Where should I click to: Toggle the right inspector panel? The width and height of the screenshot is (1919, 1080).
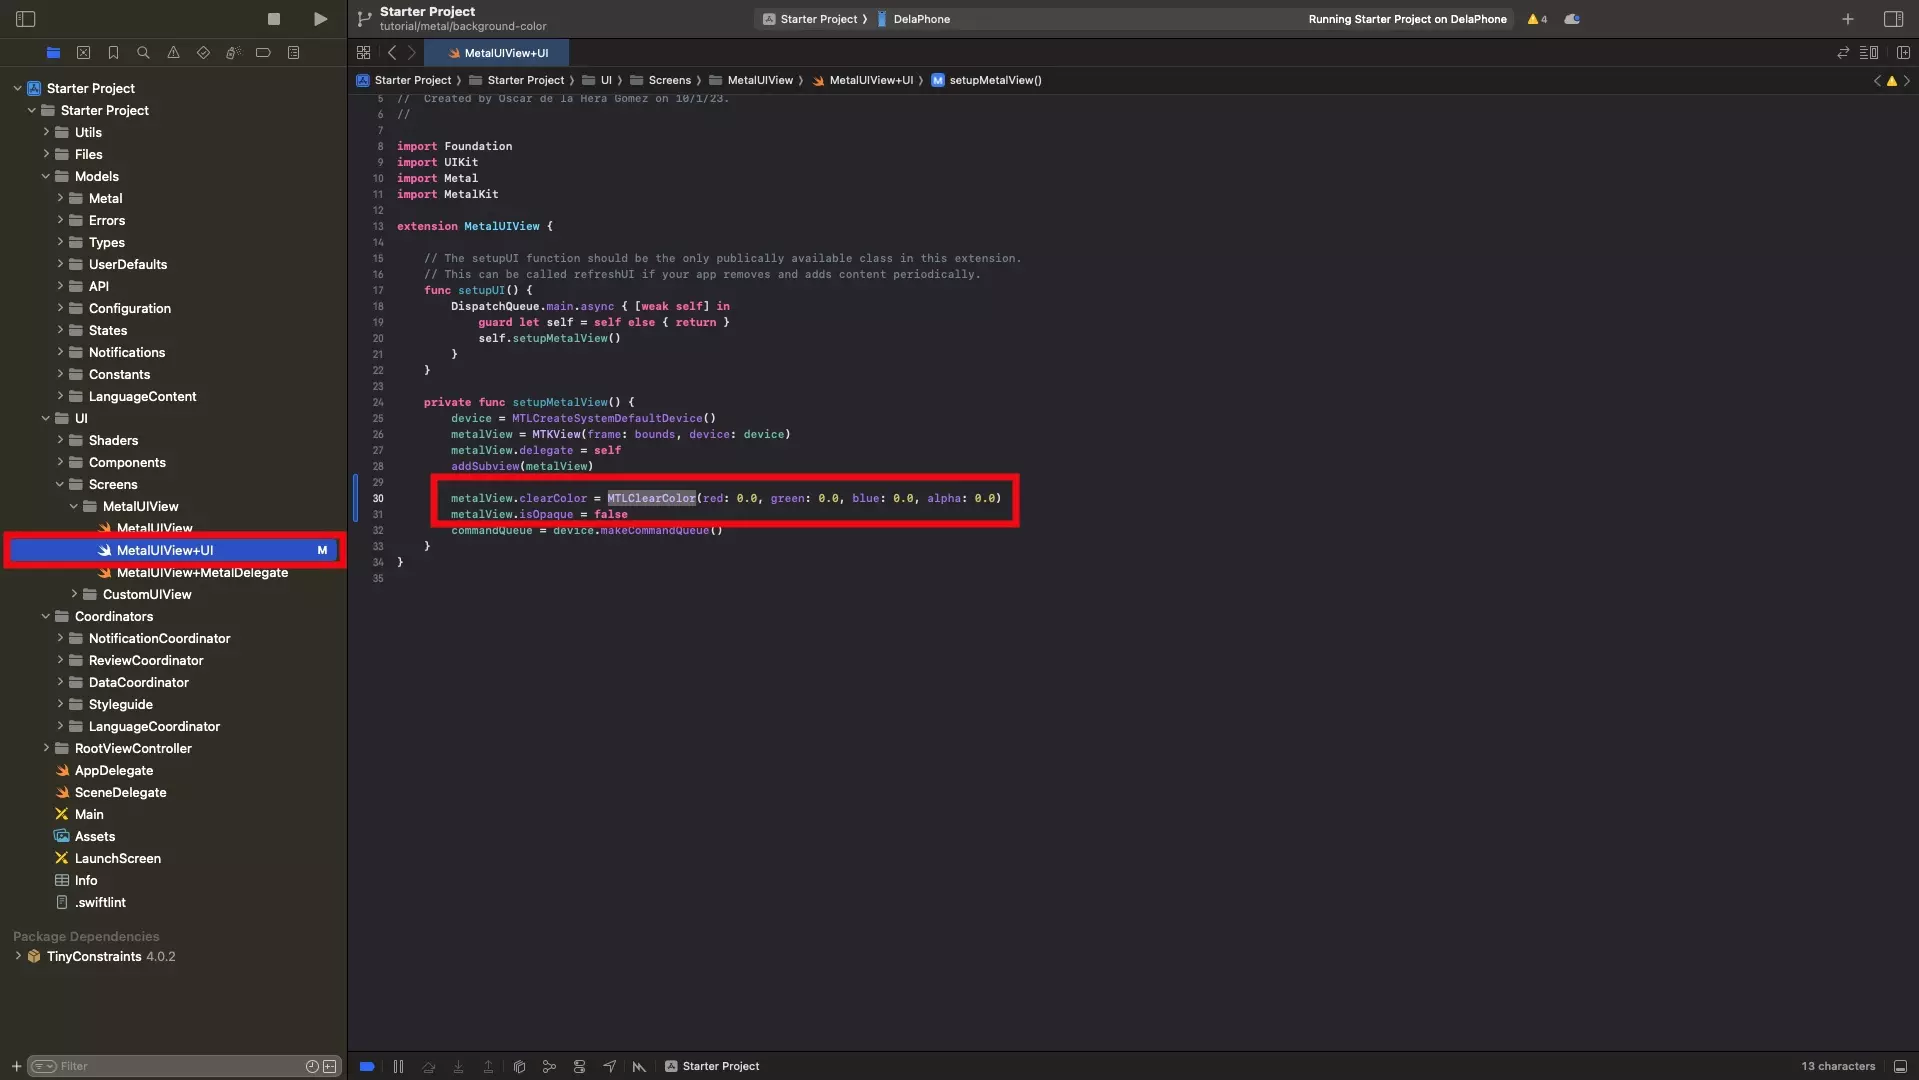pyautogui.click(x=1893, y=18)
